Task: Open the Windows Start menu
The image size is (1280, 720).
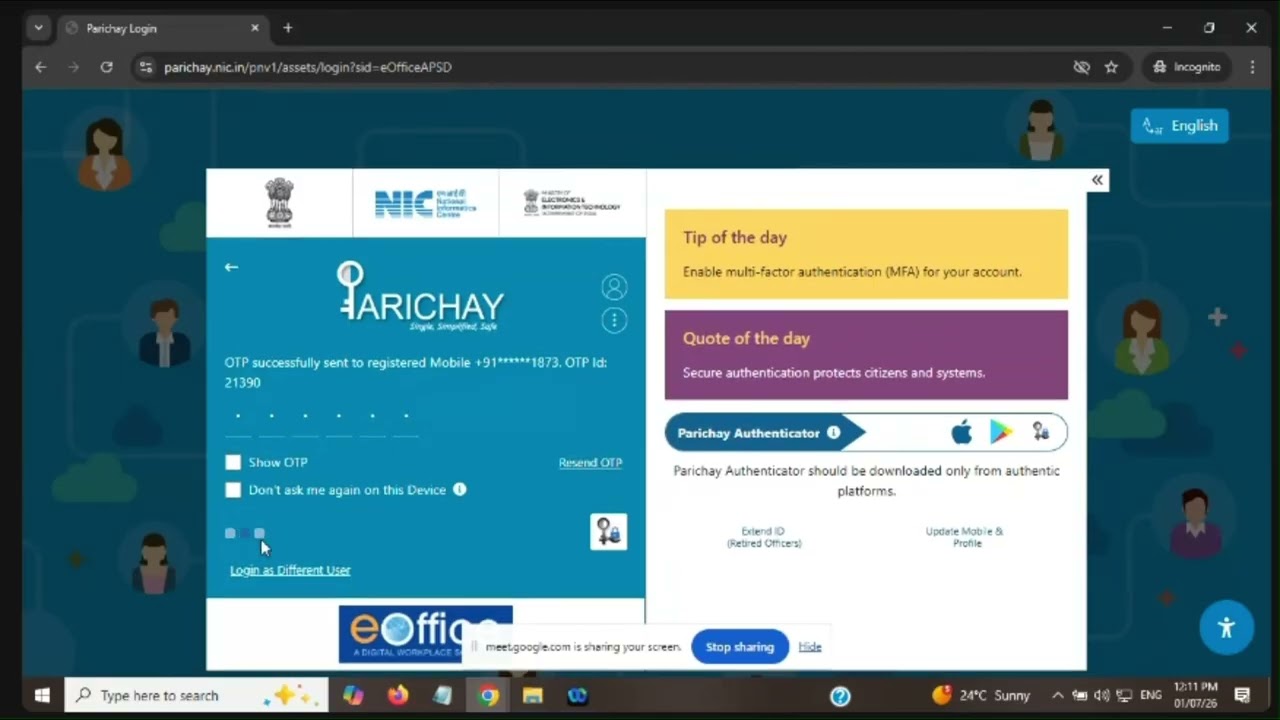Action: pos(42,695)
